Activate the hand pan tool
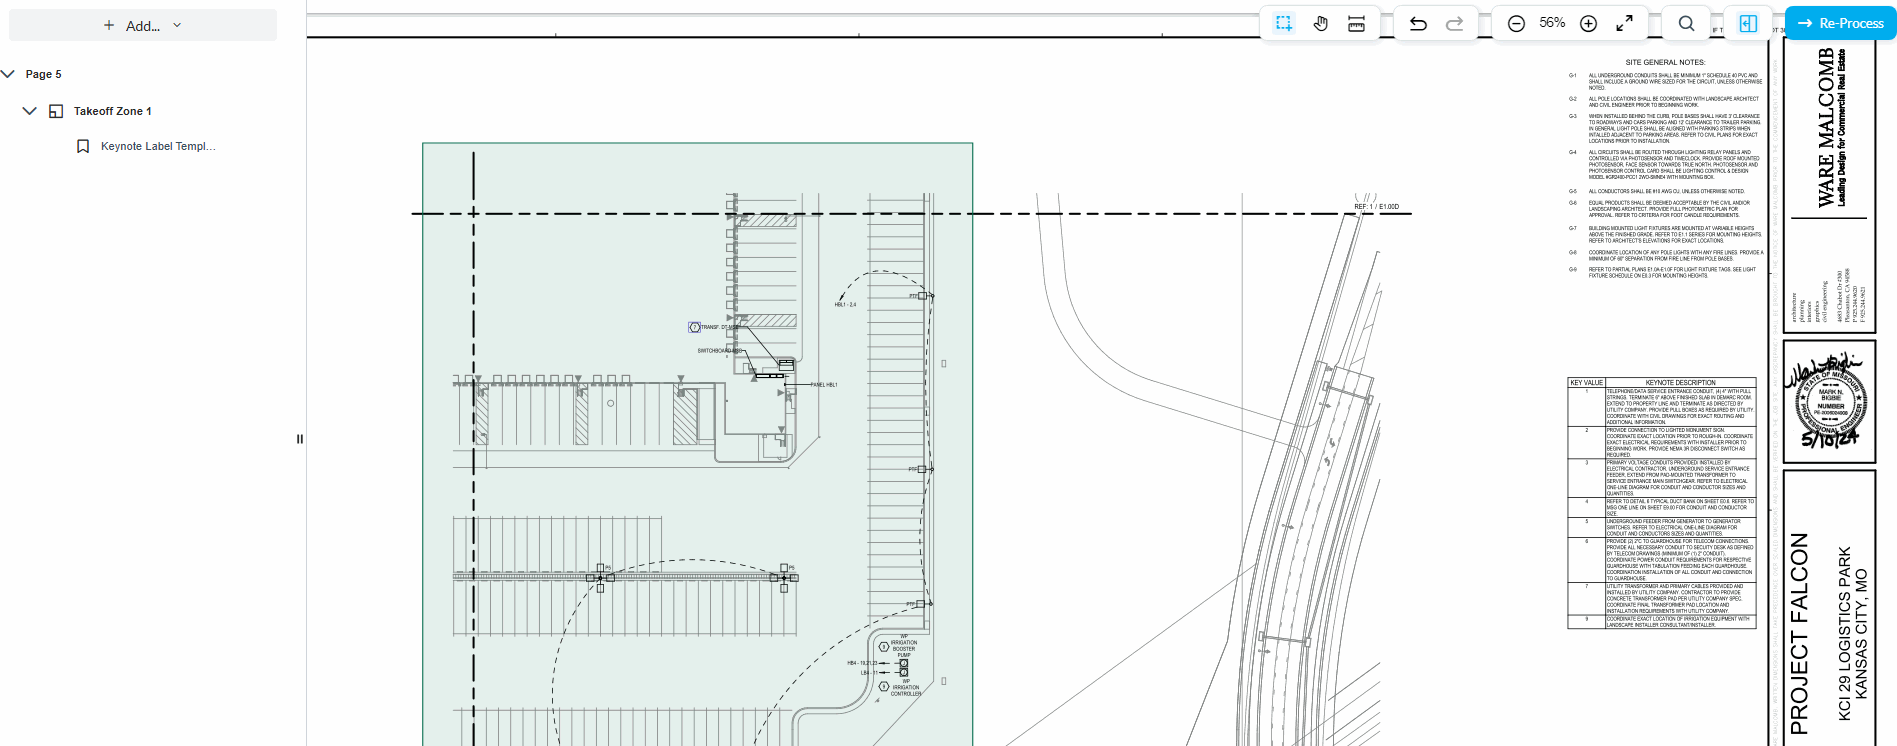Image resolution: width=1897 pixels, height=746 pixels. [1320, 23]
